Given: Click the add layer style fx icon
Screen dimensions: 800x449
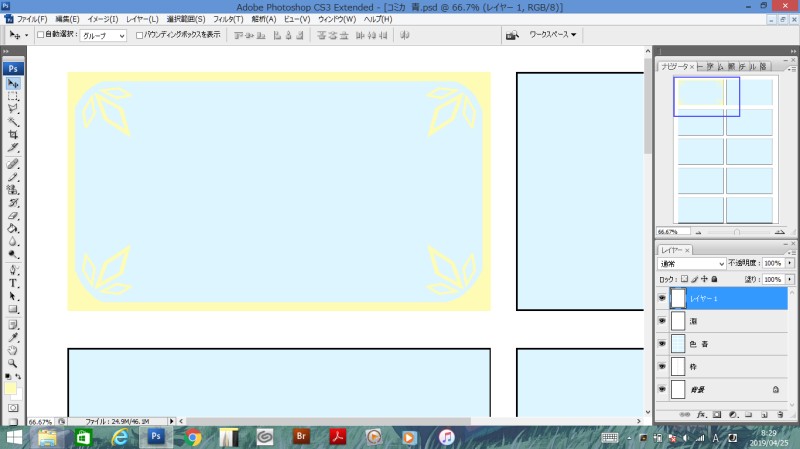Looking at the screenshot, I should pos(702,415).
